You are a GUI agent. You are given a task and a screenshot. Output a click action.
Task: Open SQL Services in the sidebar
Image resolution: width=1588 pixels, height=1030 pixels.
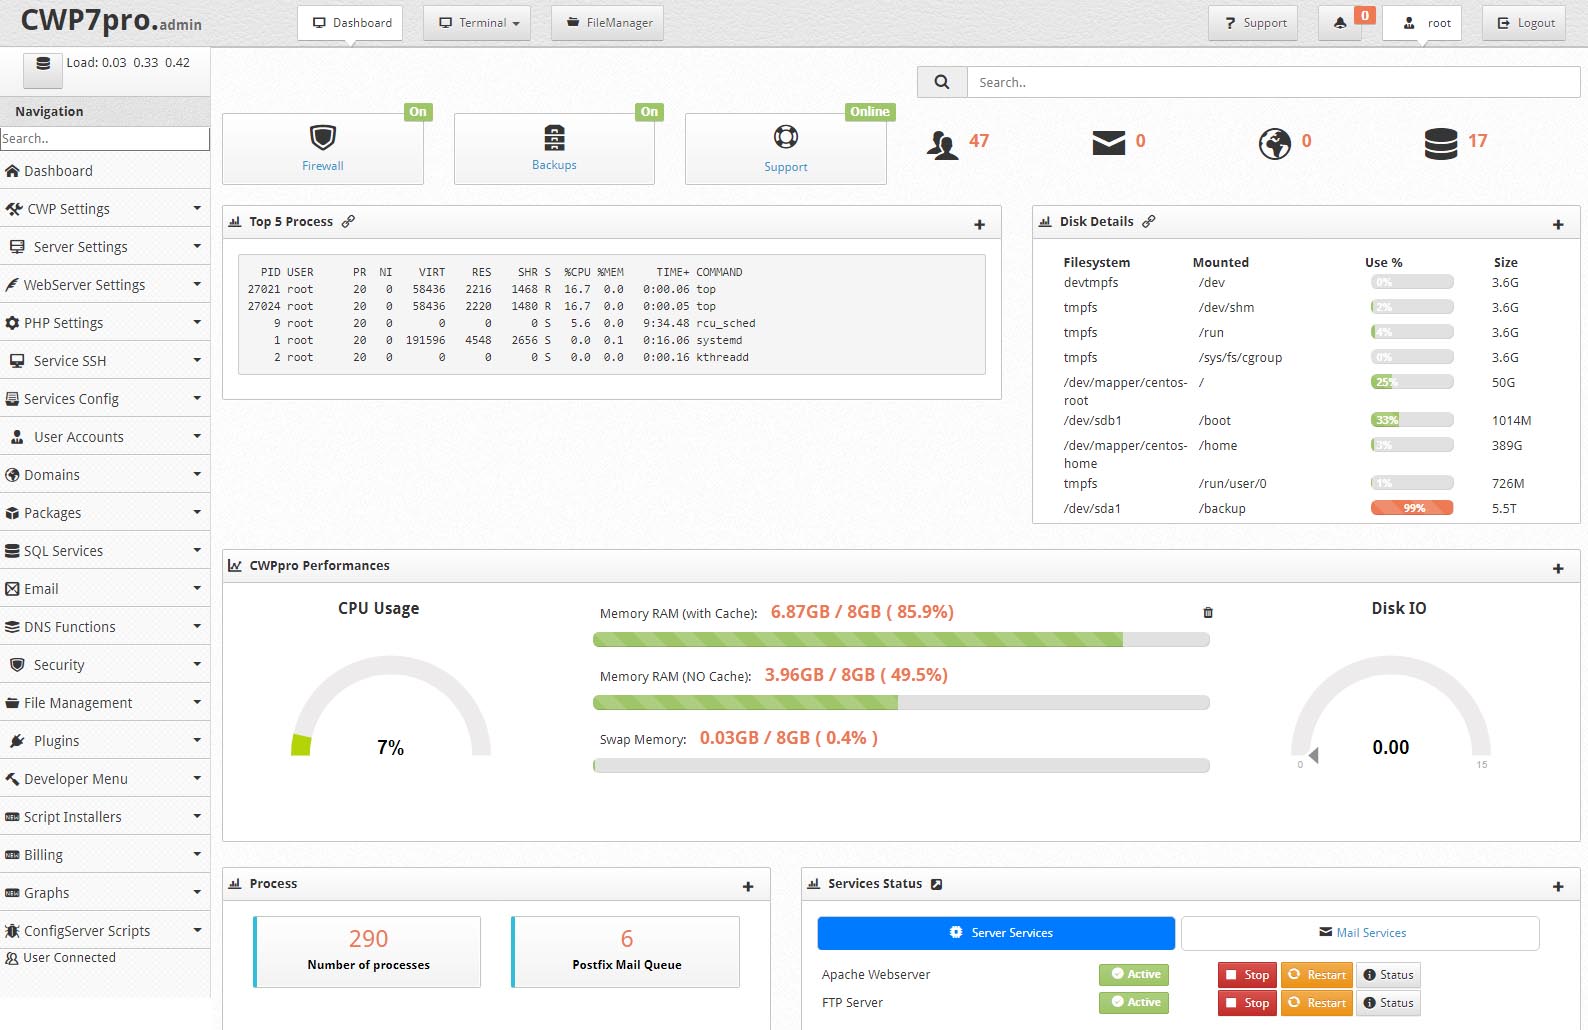coord(105,551)
